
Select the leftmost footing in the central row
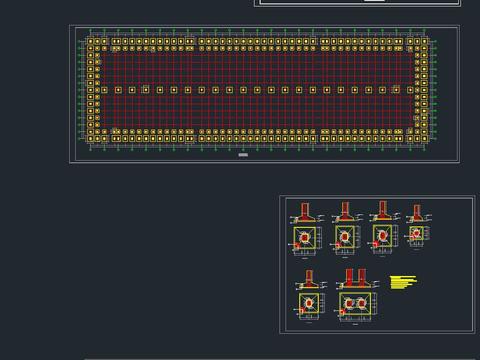click(104, 90)
